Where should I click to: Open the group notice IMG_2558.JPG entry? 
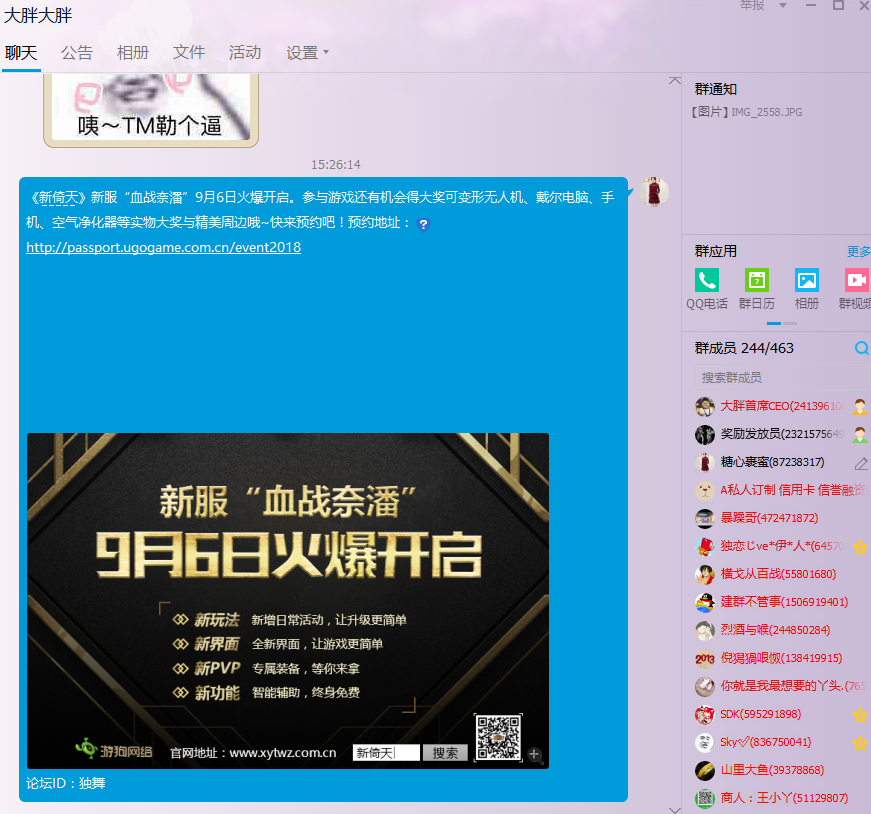[747, 112]
